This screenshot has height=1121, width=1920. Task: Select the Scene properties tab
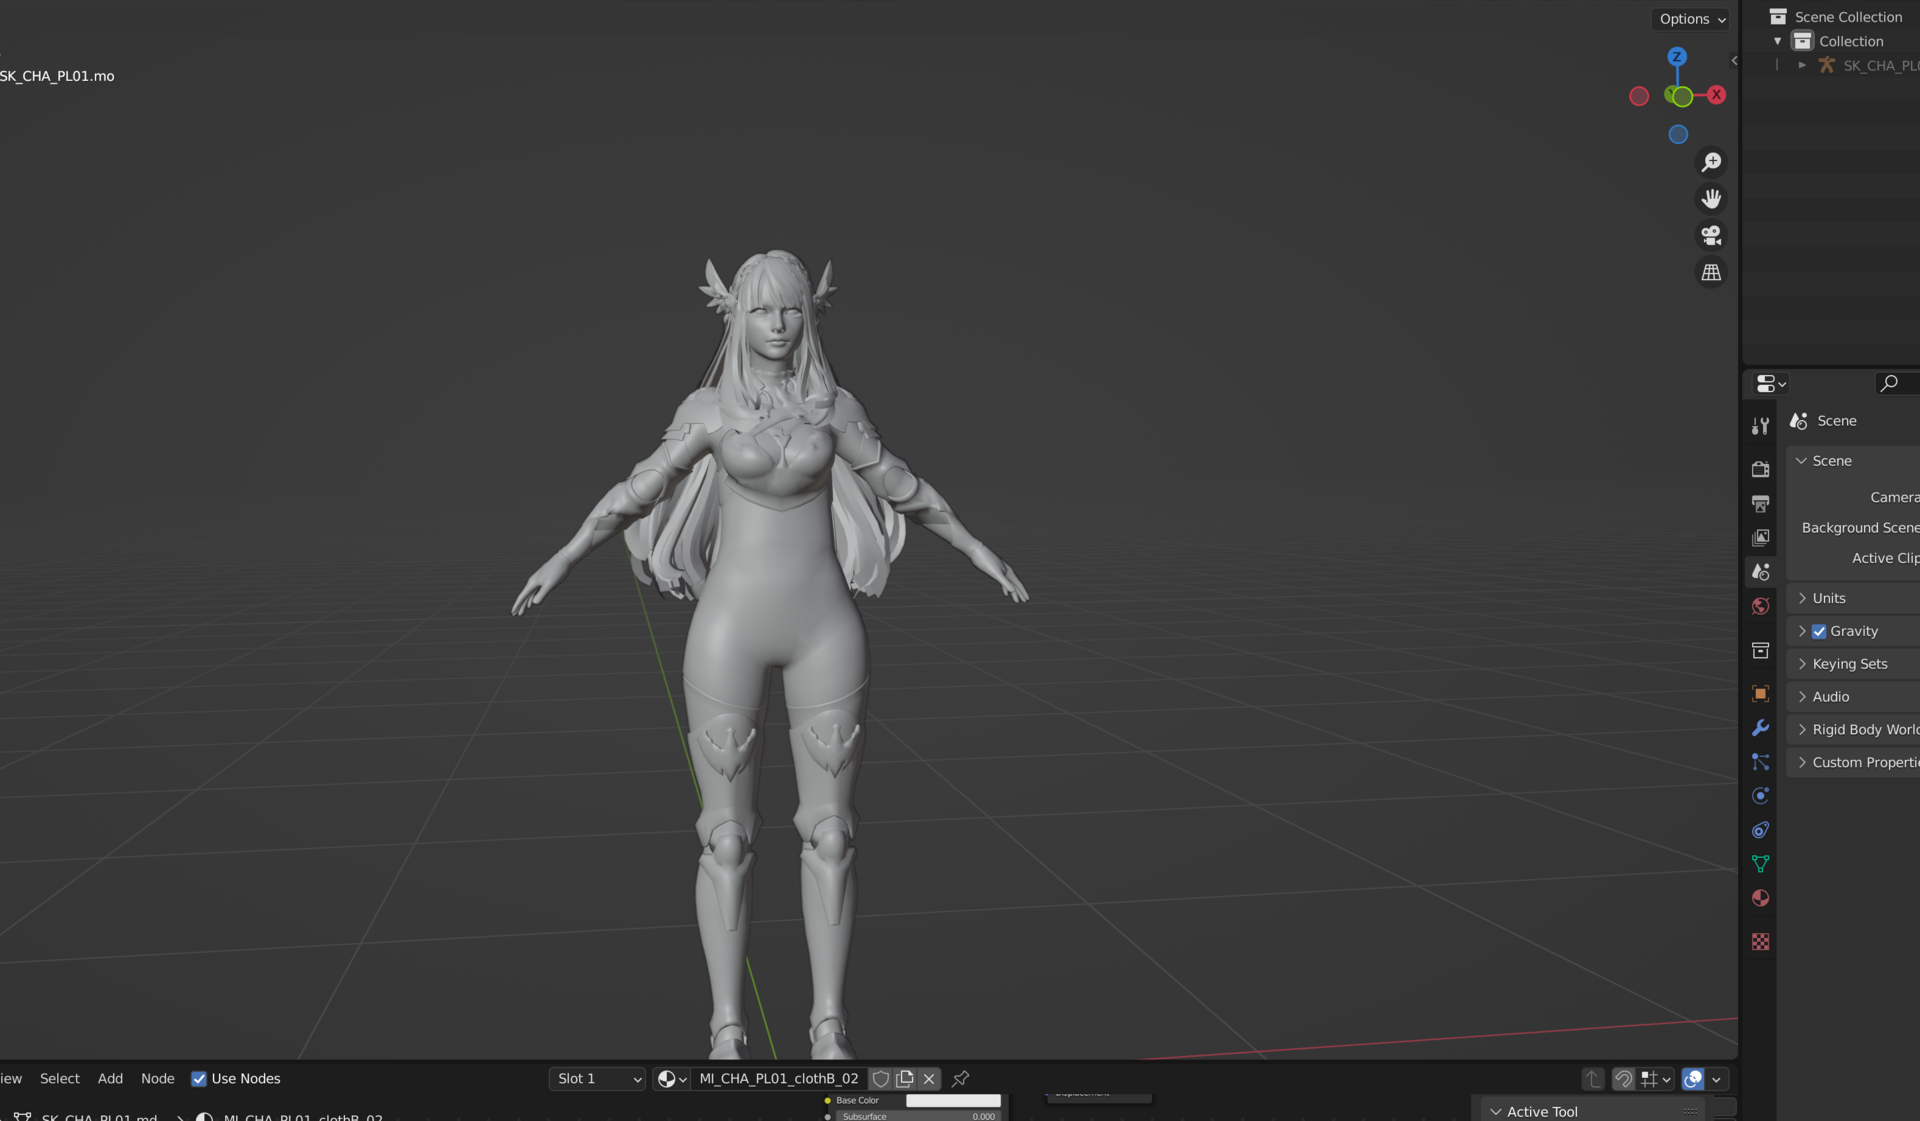(x=1760, y=572)
